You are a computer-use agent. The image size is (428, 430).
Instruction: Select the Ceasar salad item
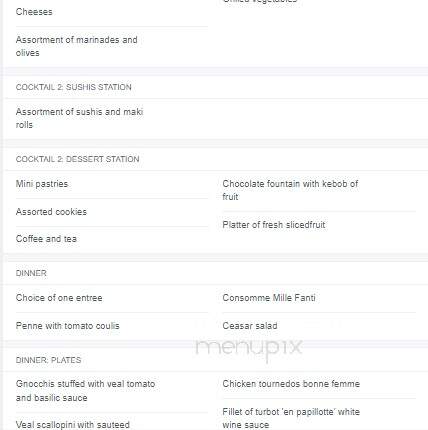[250, 326]
